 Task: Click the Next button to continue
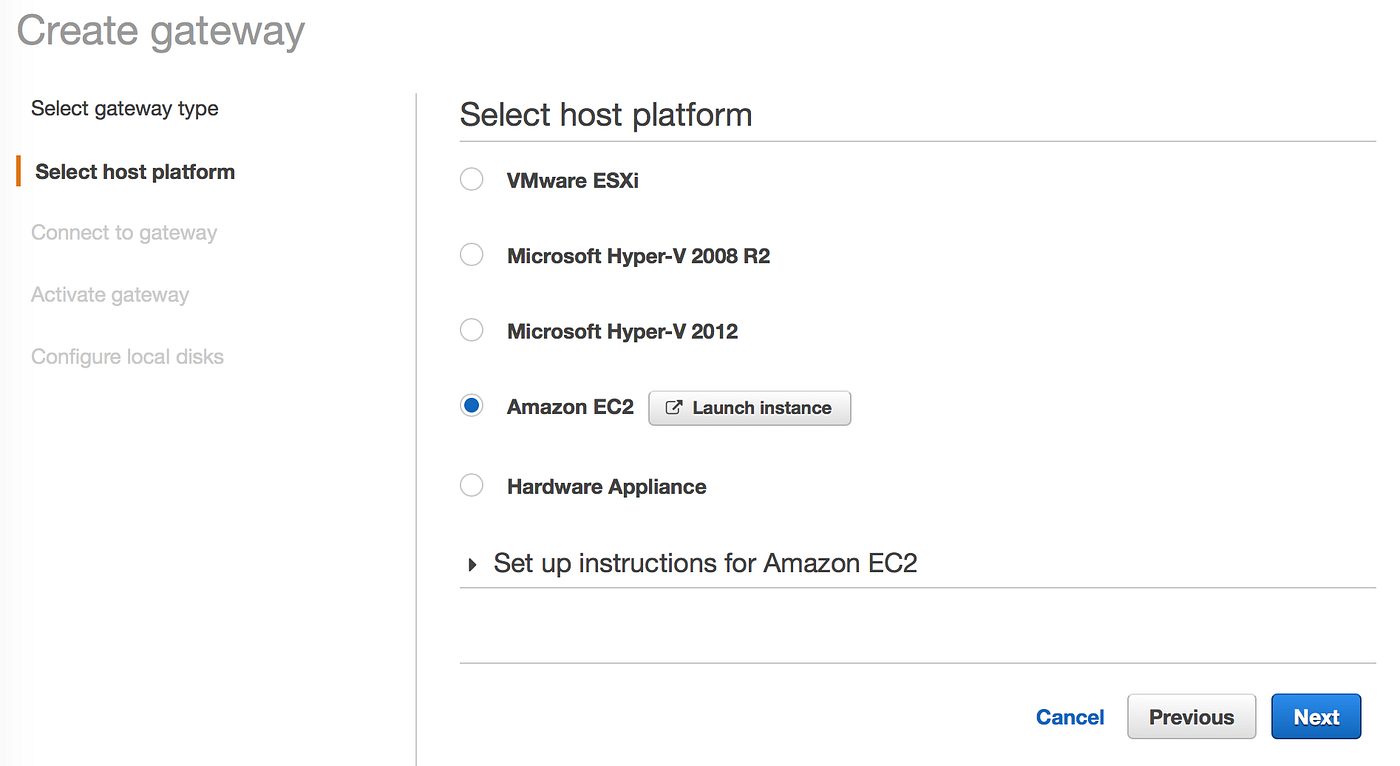point(1316,716)
